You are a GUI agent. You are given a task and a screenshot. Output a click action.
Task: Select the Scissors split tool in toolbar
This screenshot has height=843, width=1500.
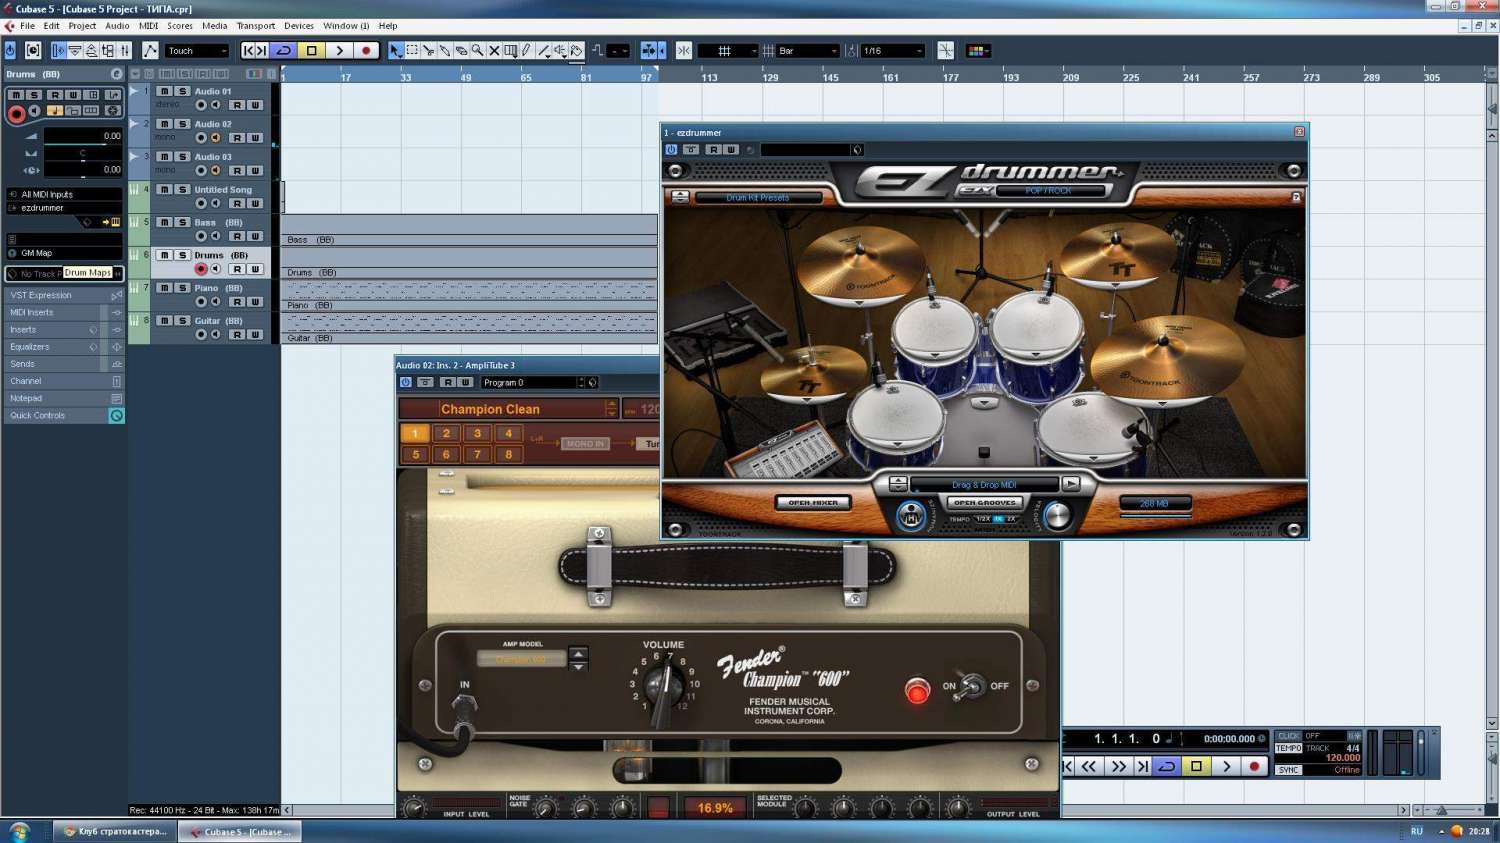[x=428, y=50]
